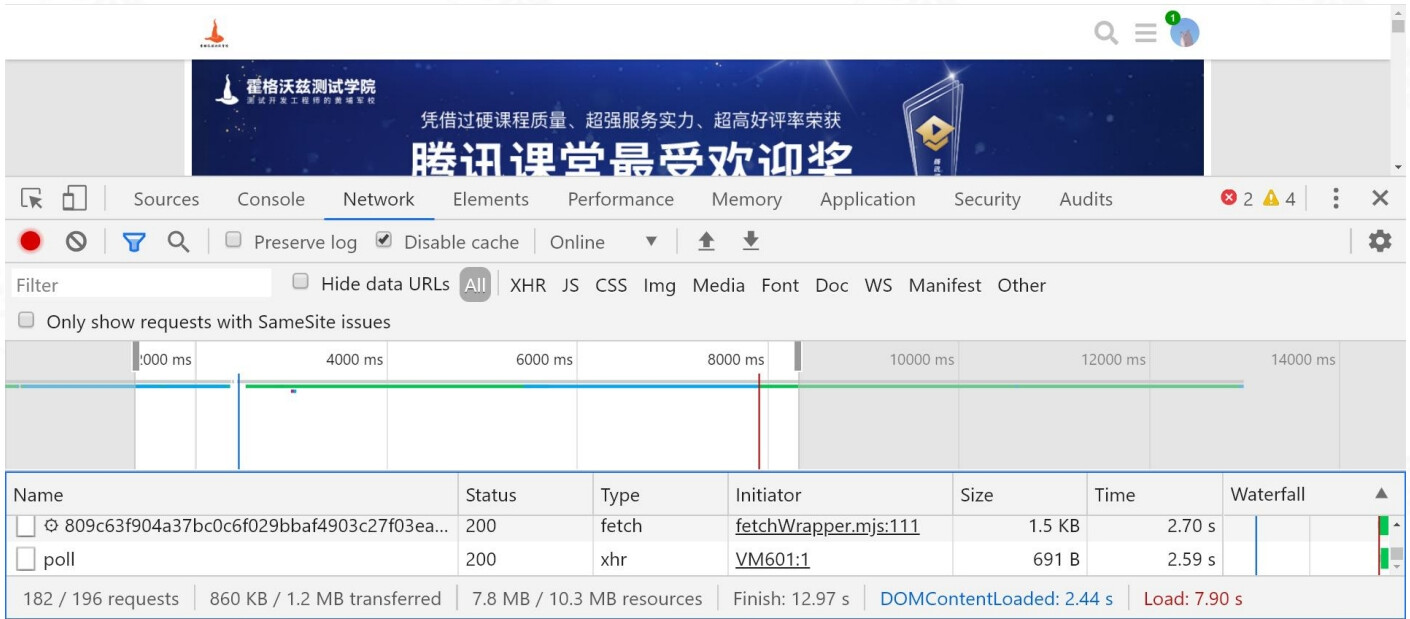The height and width of the screenshot is (619, 1410).
Task: Uncheck the Disable cache checkbox
Action: 384,240
